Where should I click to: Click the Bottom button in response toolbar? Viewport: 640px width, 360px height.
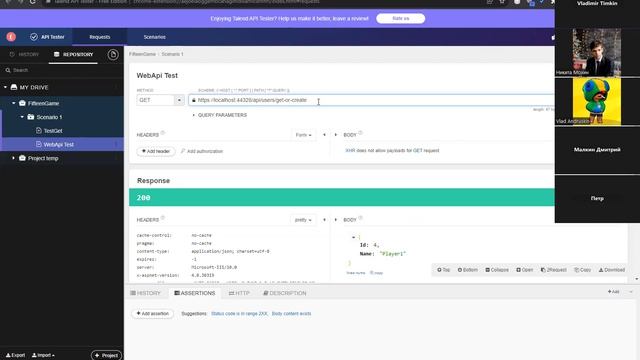point(467,270)
